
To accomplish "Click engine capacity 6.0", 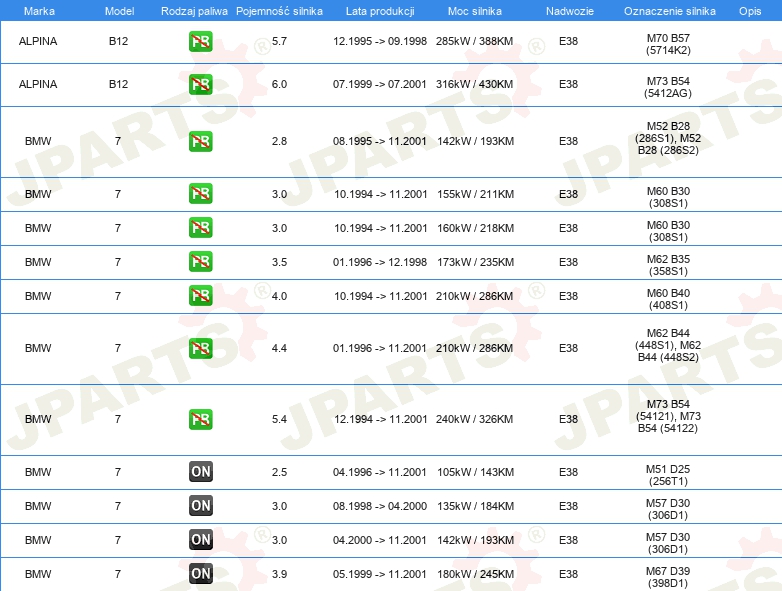I will tap(279, 84).
